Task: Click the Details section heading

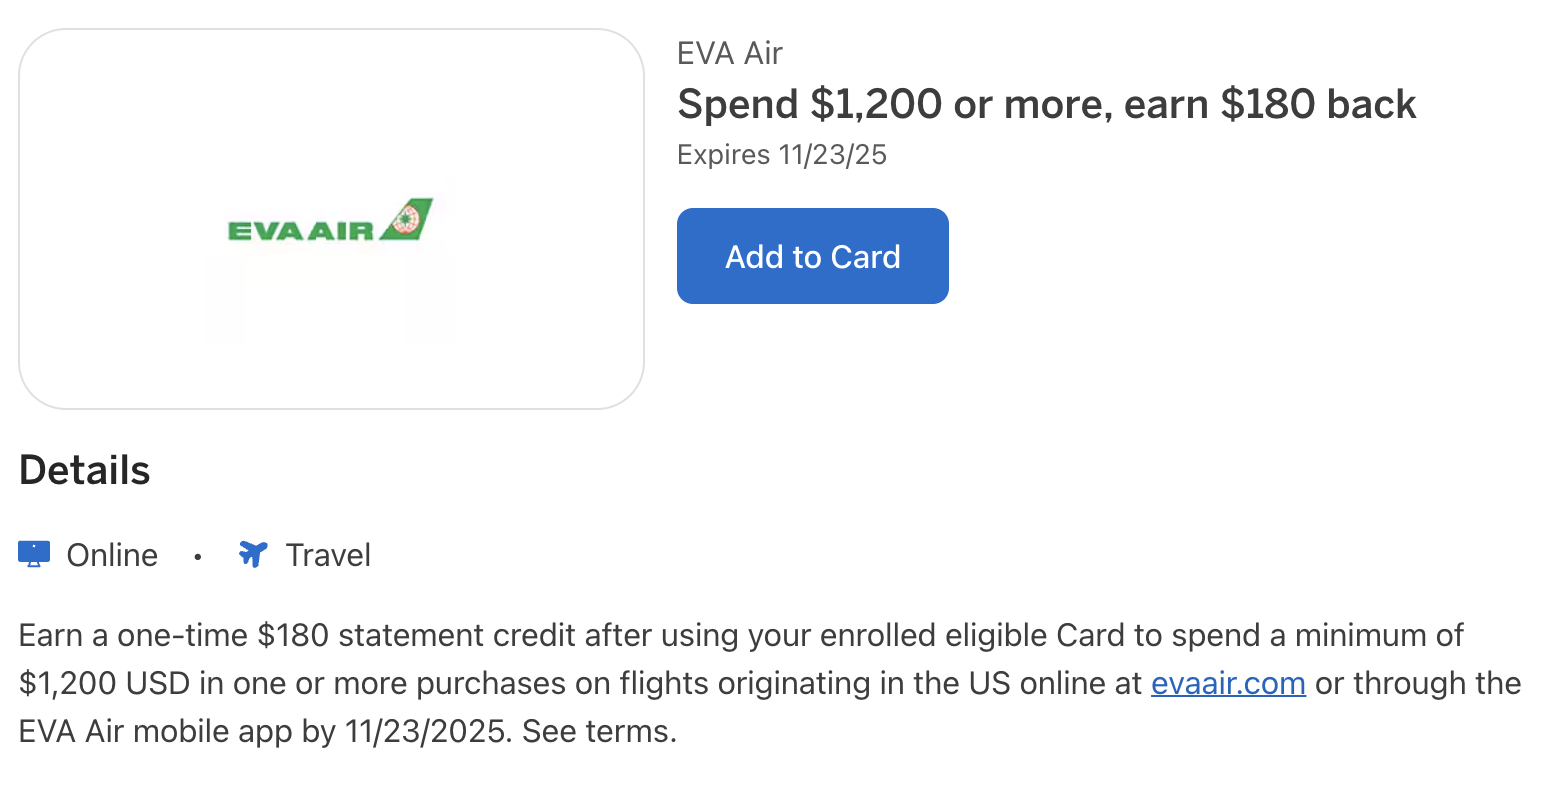Action: coord(85,470)
